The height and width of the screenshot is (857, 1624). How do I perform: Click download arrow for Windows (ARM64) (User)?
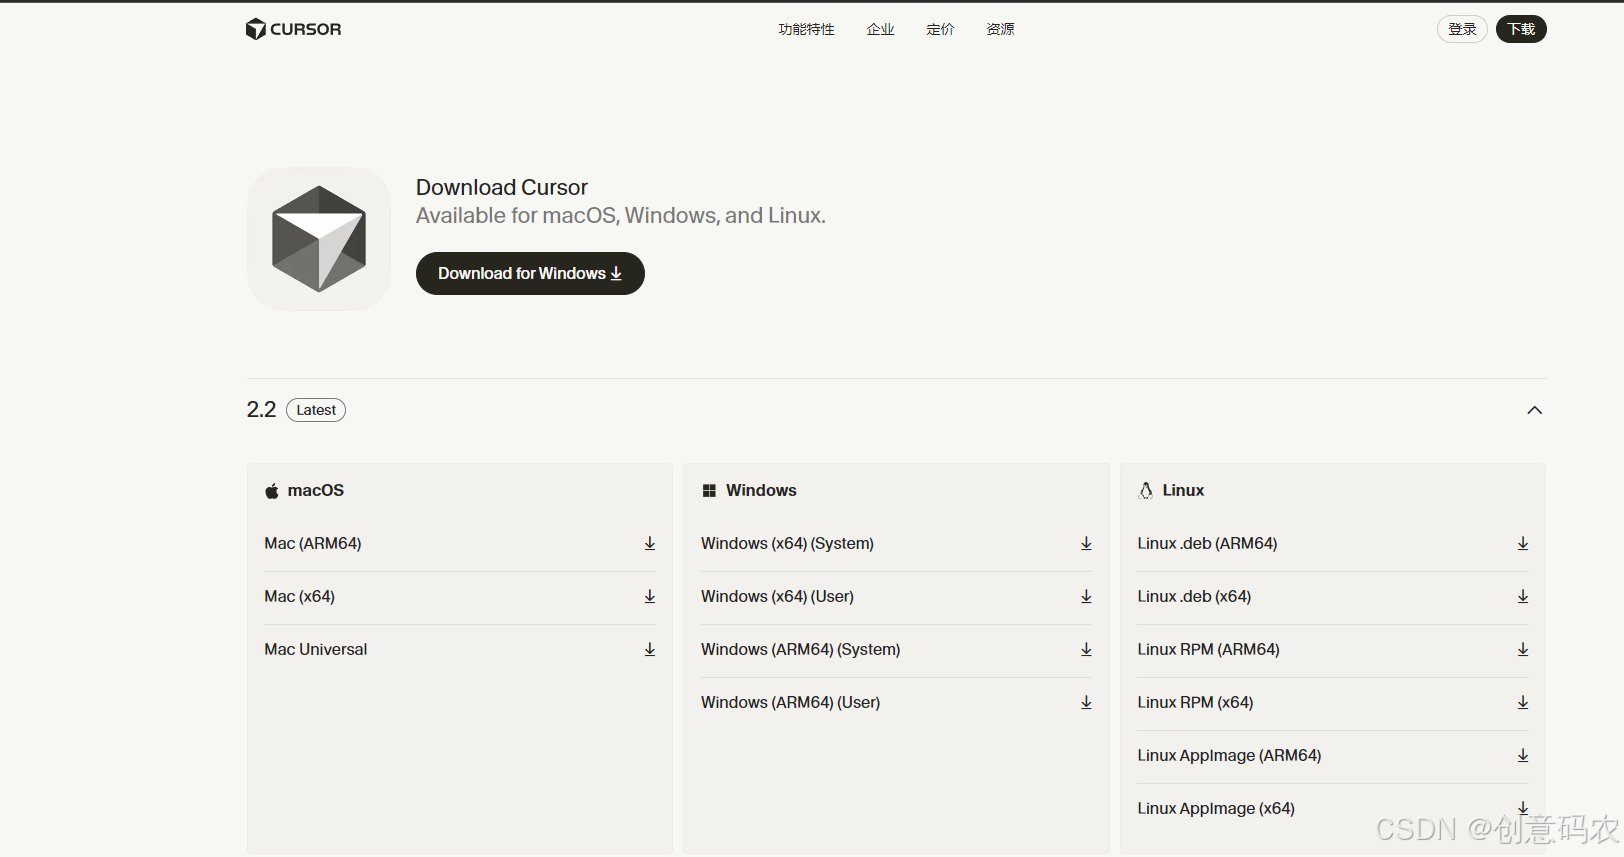pos(1086,702)
